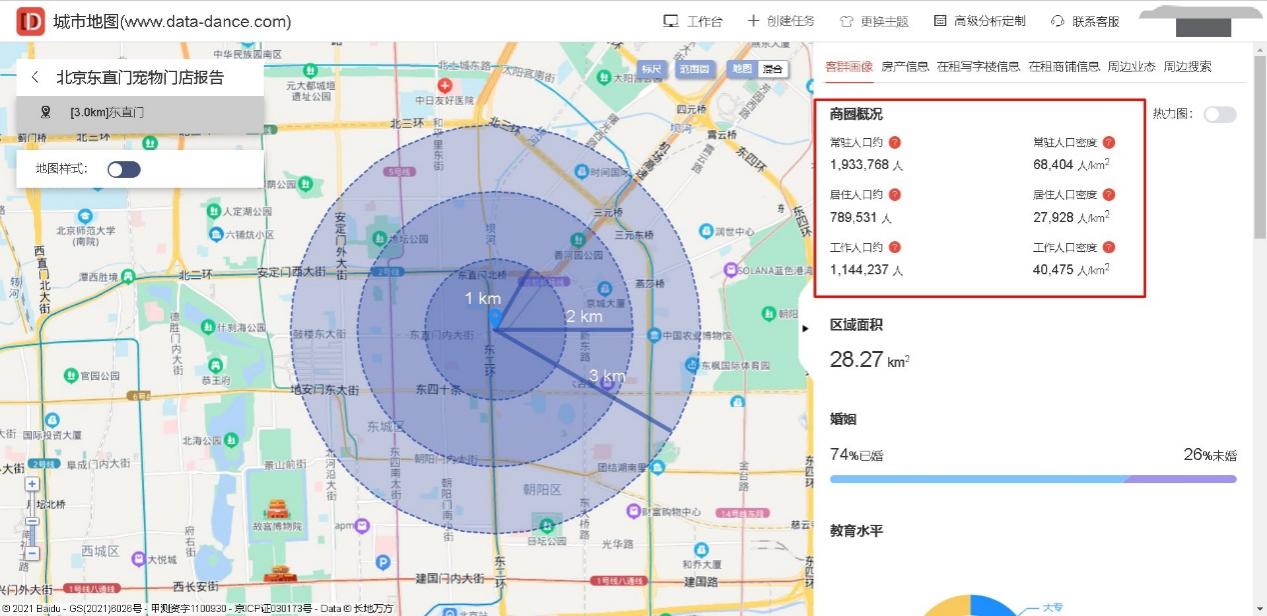The image size is (1267, 616).
Task: Enable the 热力图 heatmap switch
Action: pyautogui.click(x=1220, y=114)
